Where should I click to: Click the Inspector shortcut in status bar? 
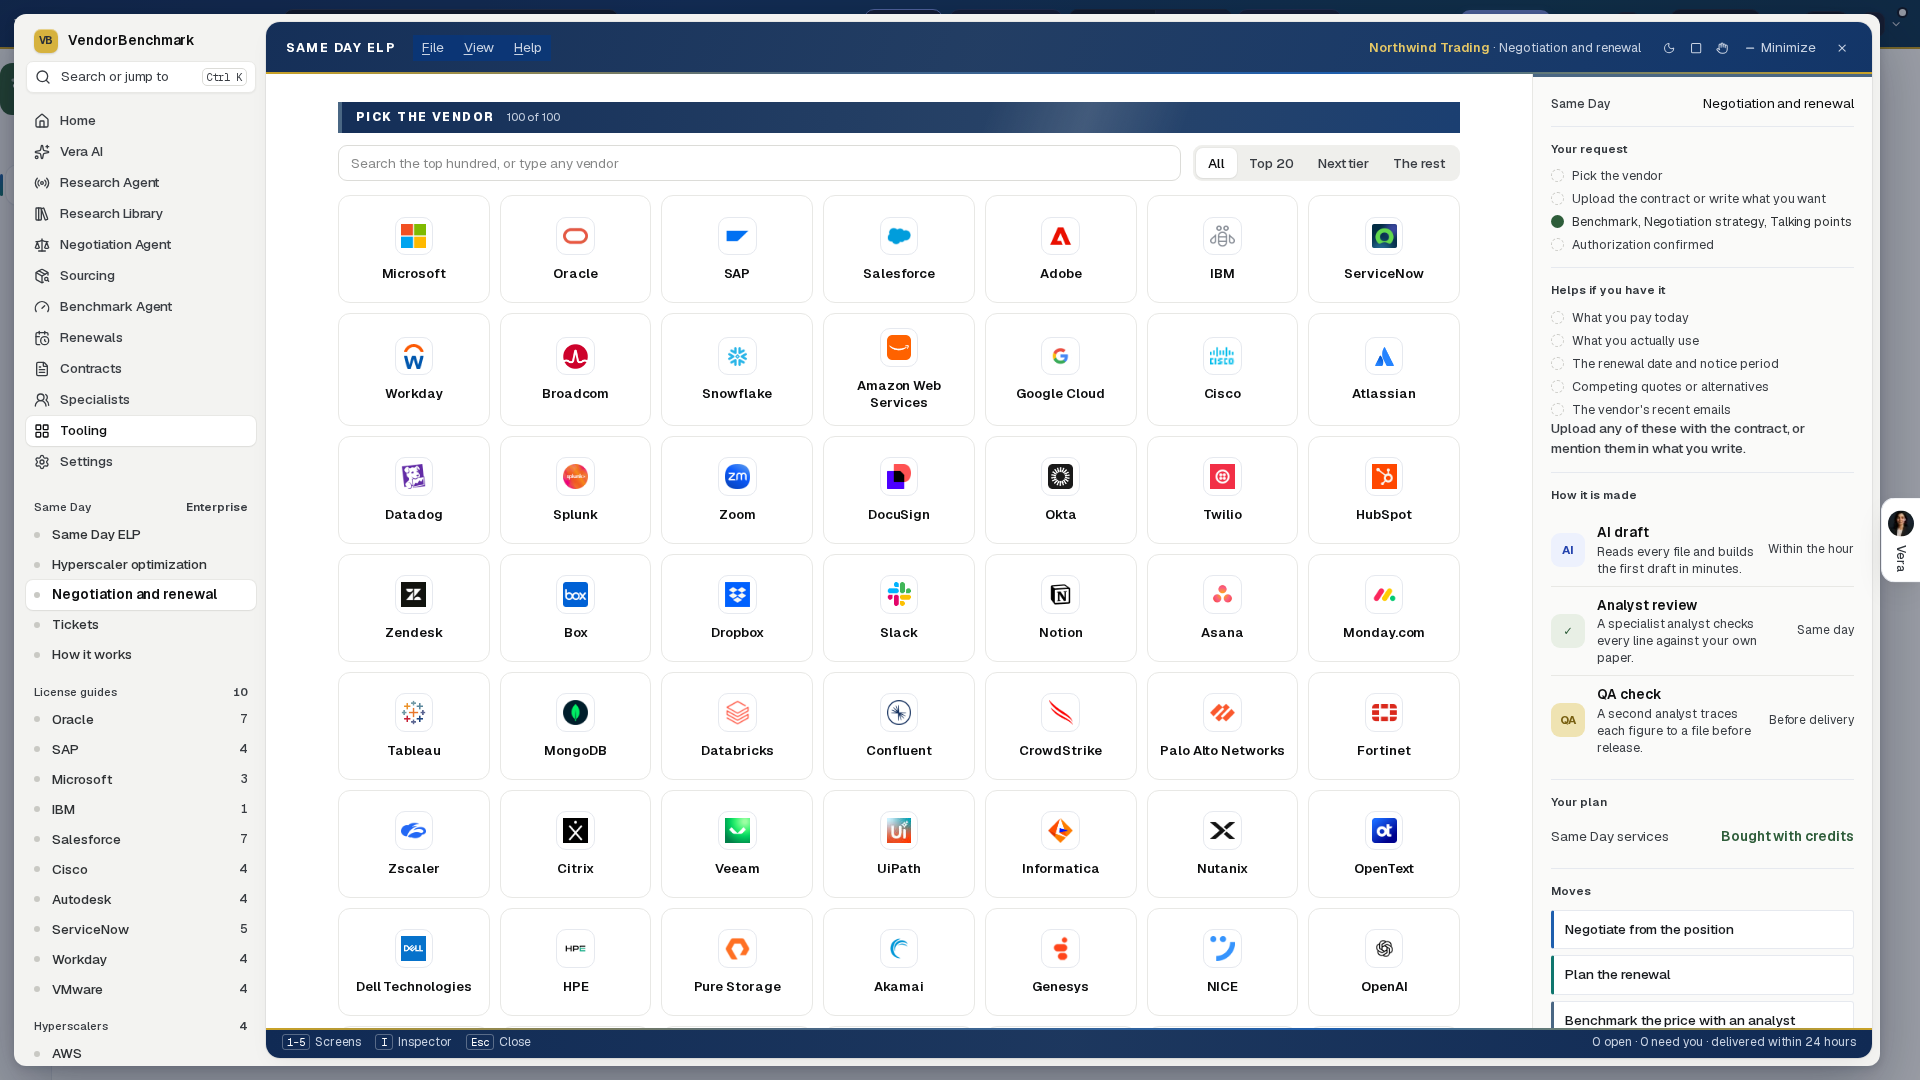(413, 1042)
